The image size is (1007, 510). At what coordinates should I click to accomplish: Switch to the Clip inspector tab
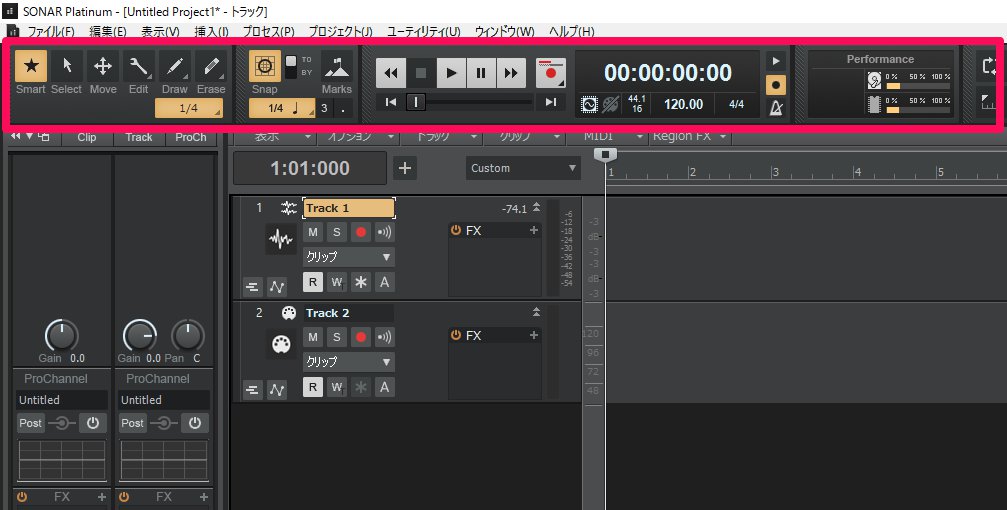[x=87, y=137]
